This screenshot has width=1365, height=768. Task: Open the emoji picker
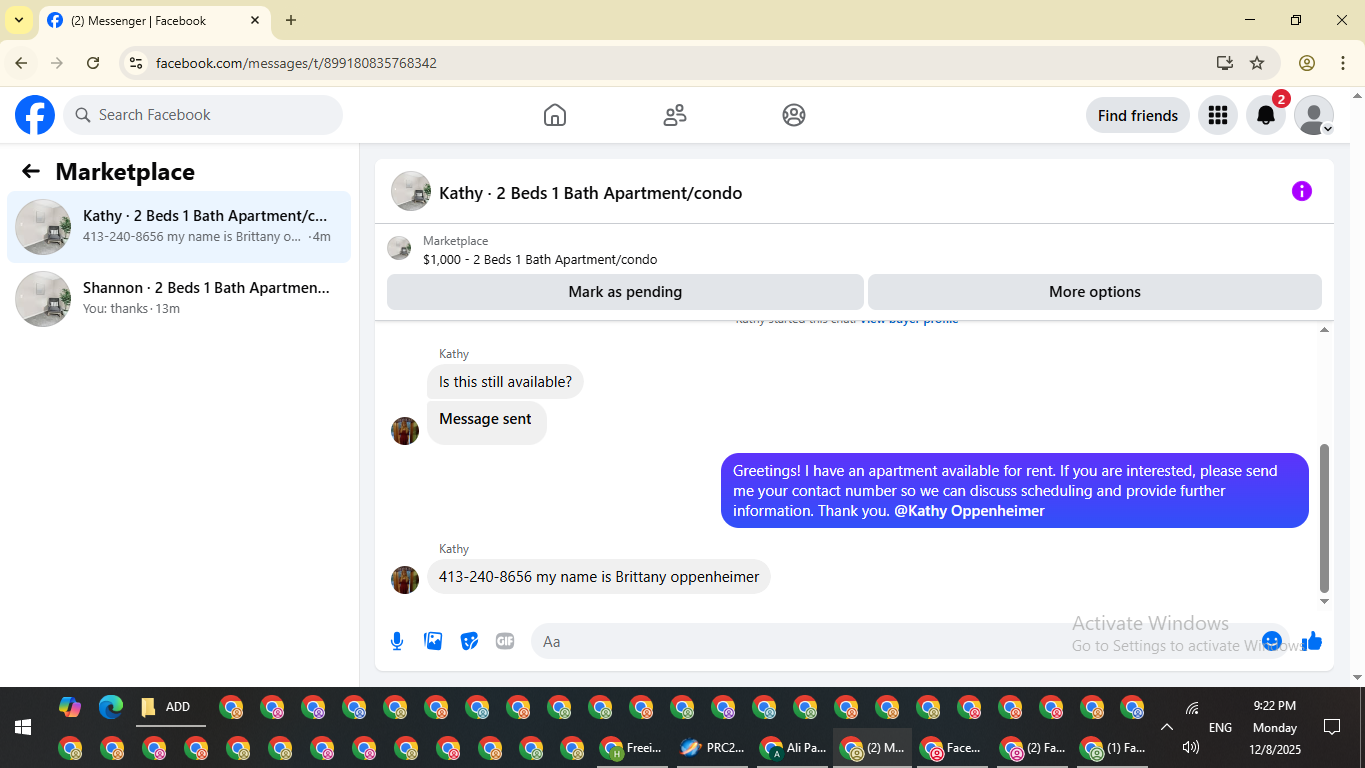[1272, 641]
